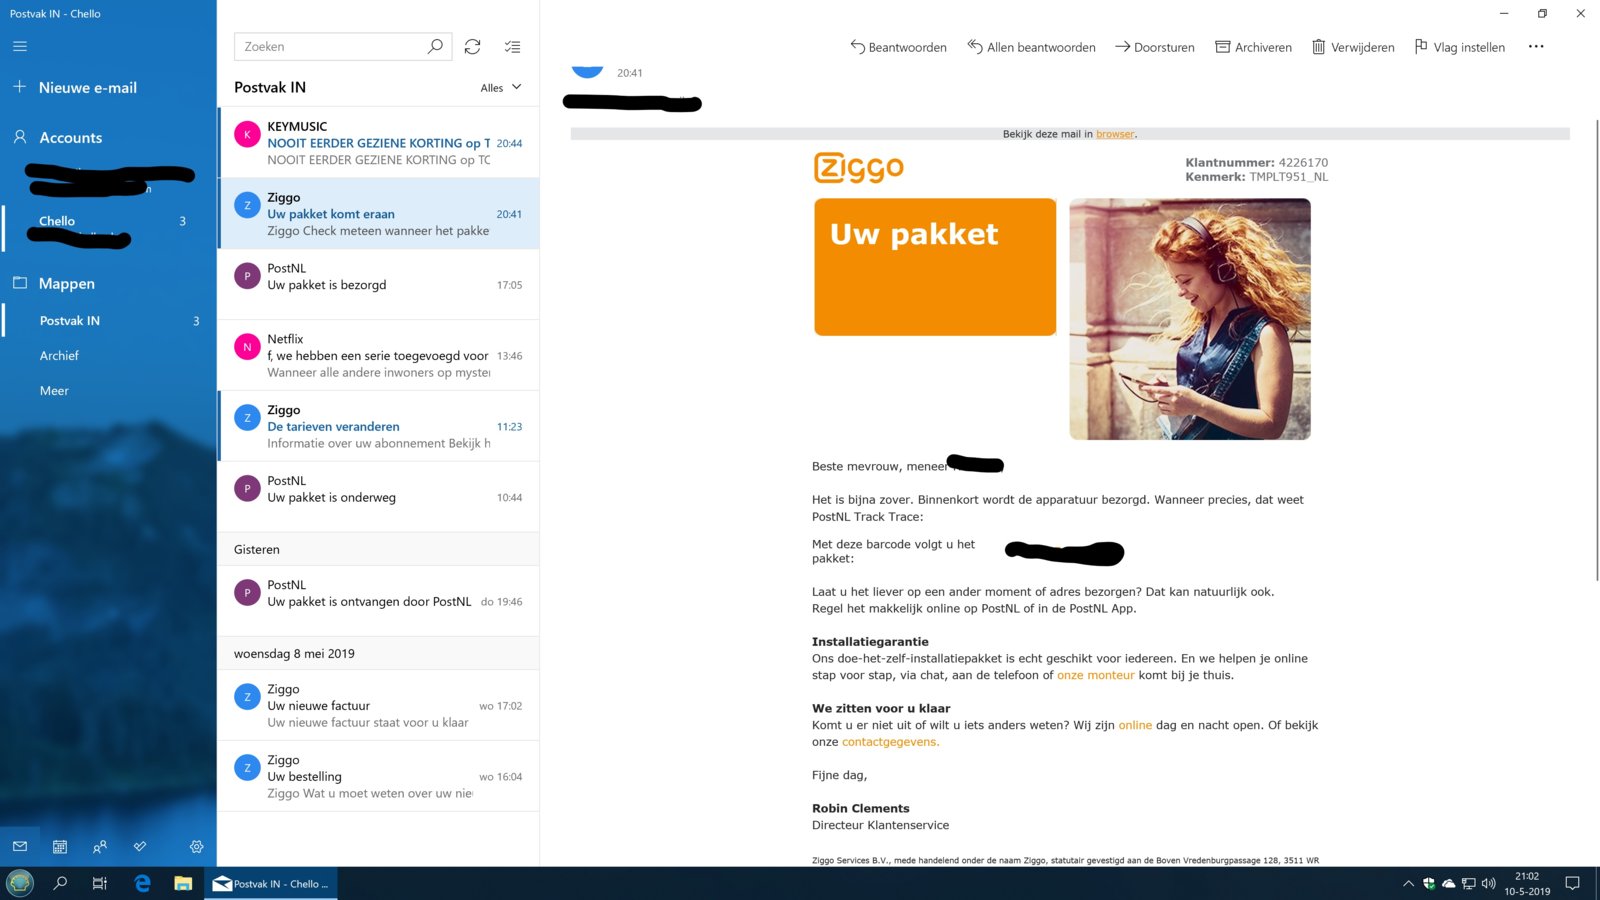Screen dimensions: 1600x900
Task: Switch to Mail view icon
Action: point(20,846)
